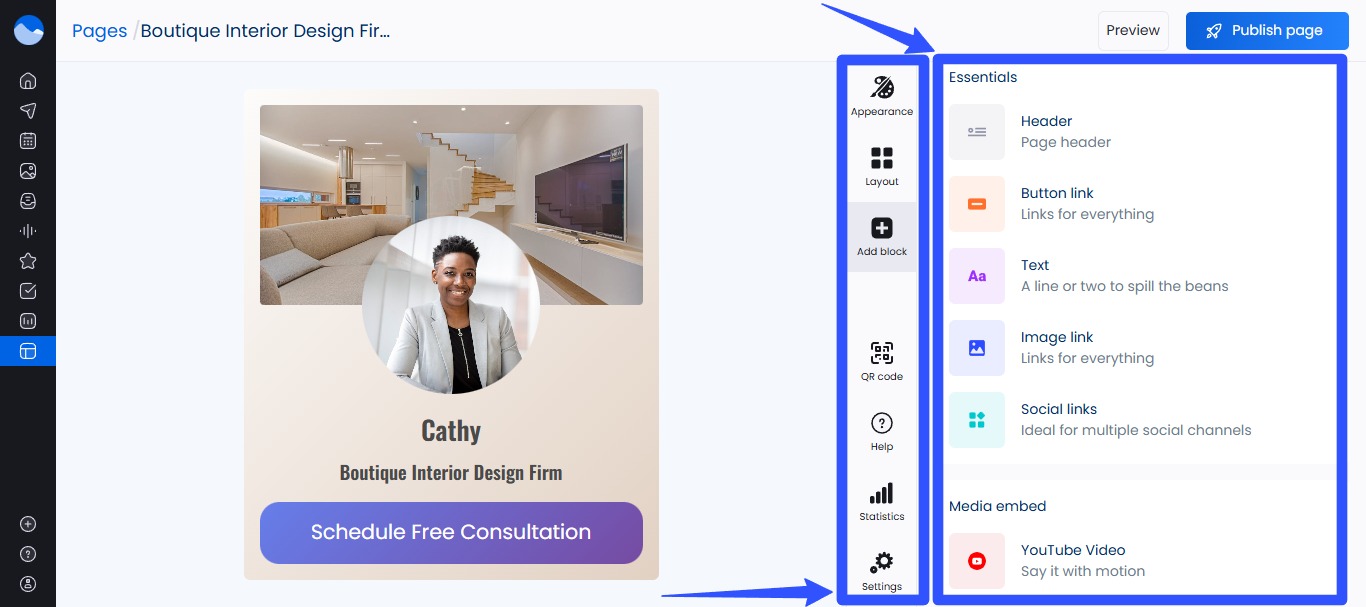
Task: Open the Appearance panel
Action: pos(881,96)
